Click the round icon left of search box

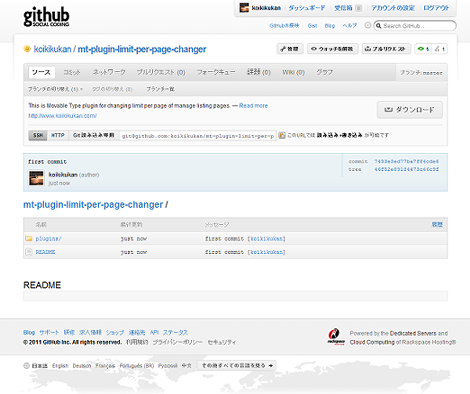(x=368, y=25)
